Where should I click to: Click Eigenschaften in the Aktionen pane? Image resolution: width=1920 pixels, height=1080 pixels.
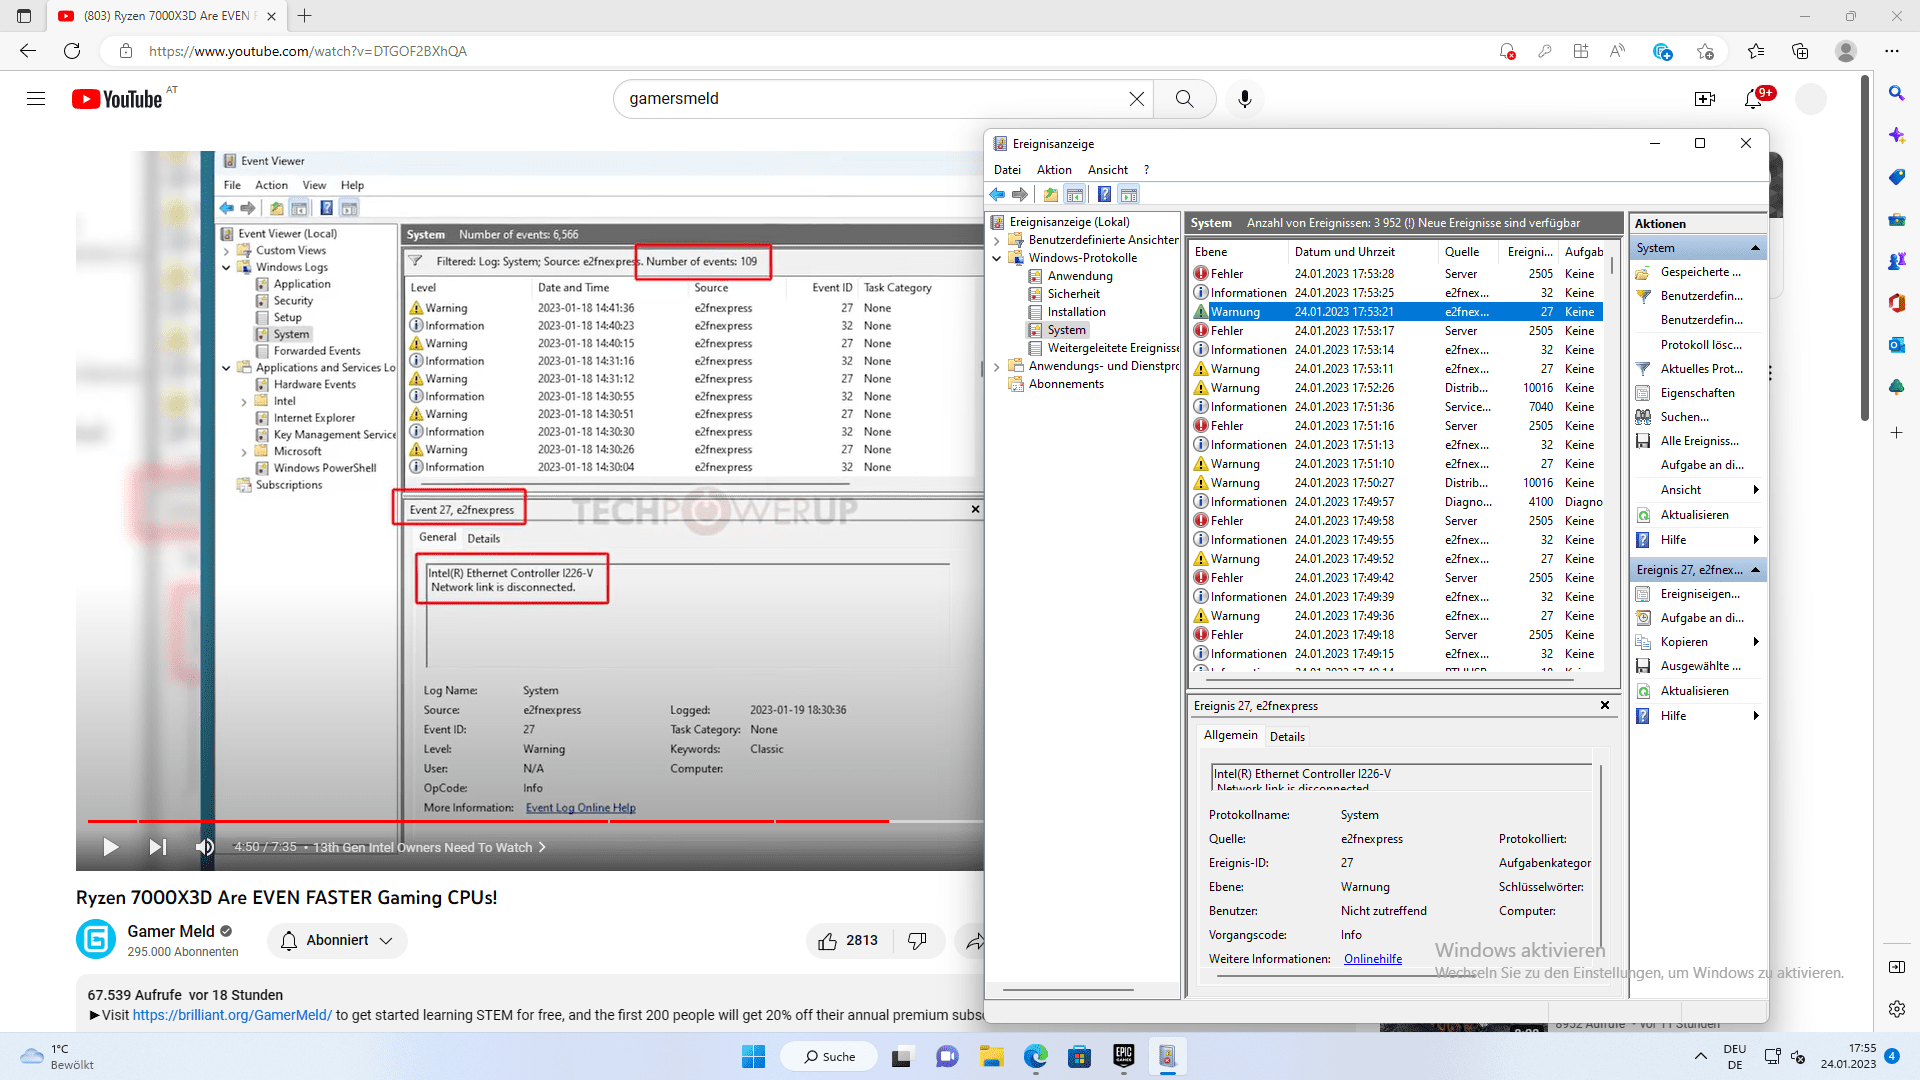pos(1697,393)
